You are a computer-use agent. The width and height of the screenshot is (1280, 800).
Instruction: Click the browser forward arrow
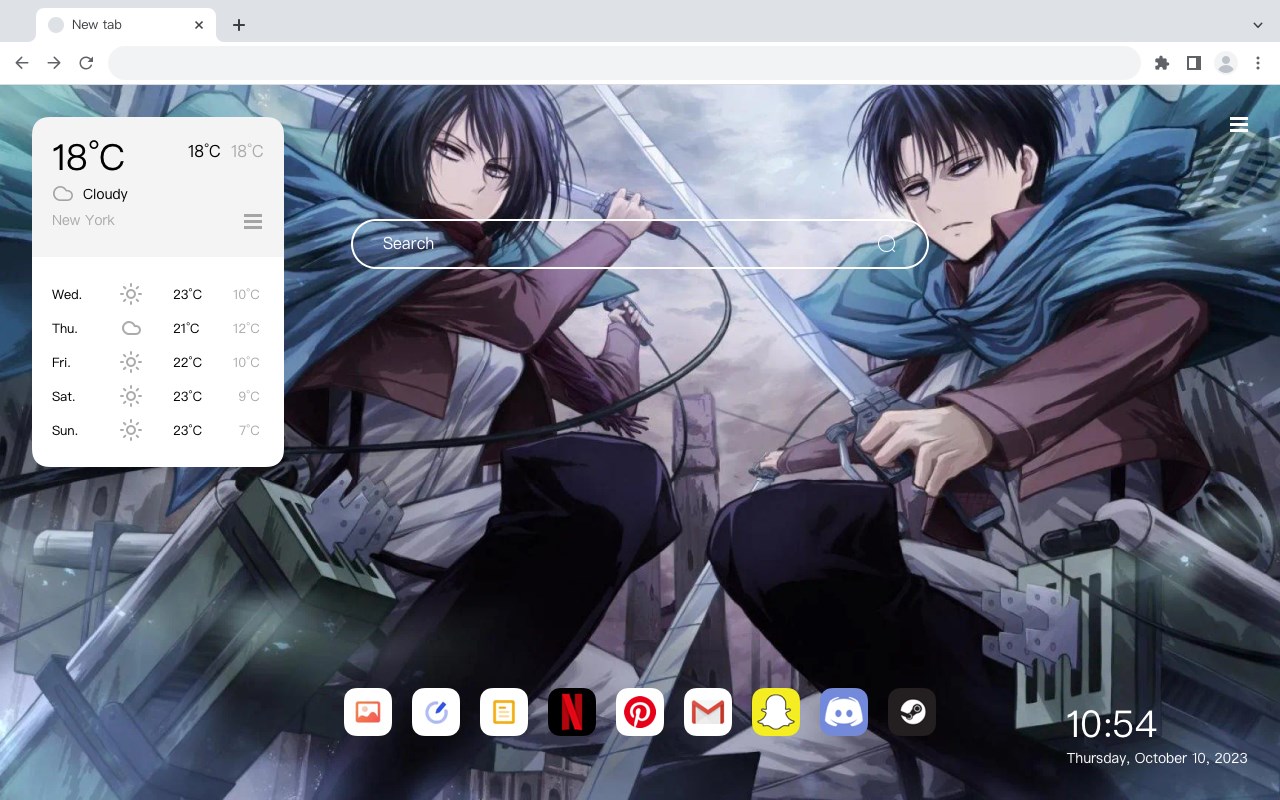[54, 63]
